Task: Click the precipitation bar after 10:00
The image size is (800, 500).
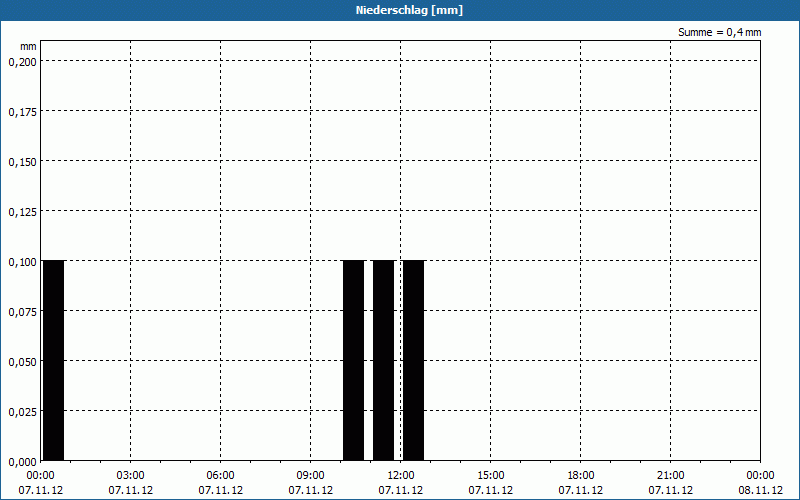Action: [354, 360]
